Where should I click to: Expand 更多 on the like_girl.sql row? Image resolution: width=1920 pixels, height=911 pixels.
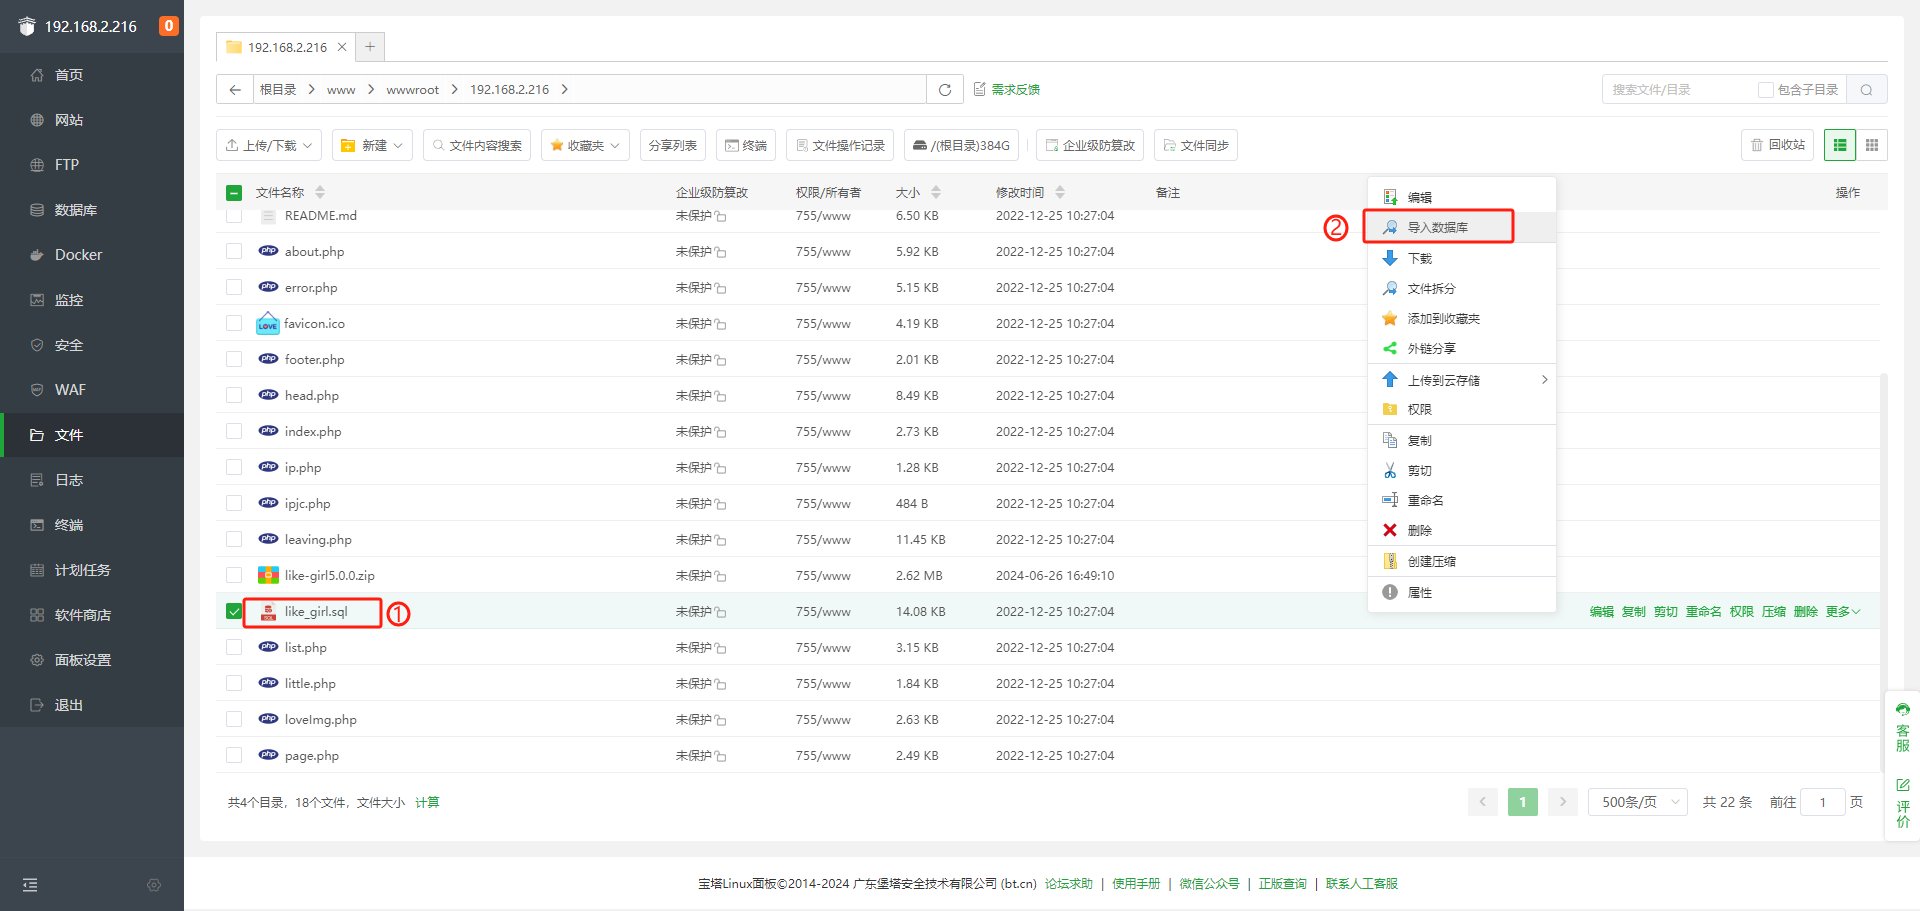tap(1843, 611)
